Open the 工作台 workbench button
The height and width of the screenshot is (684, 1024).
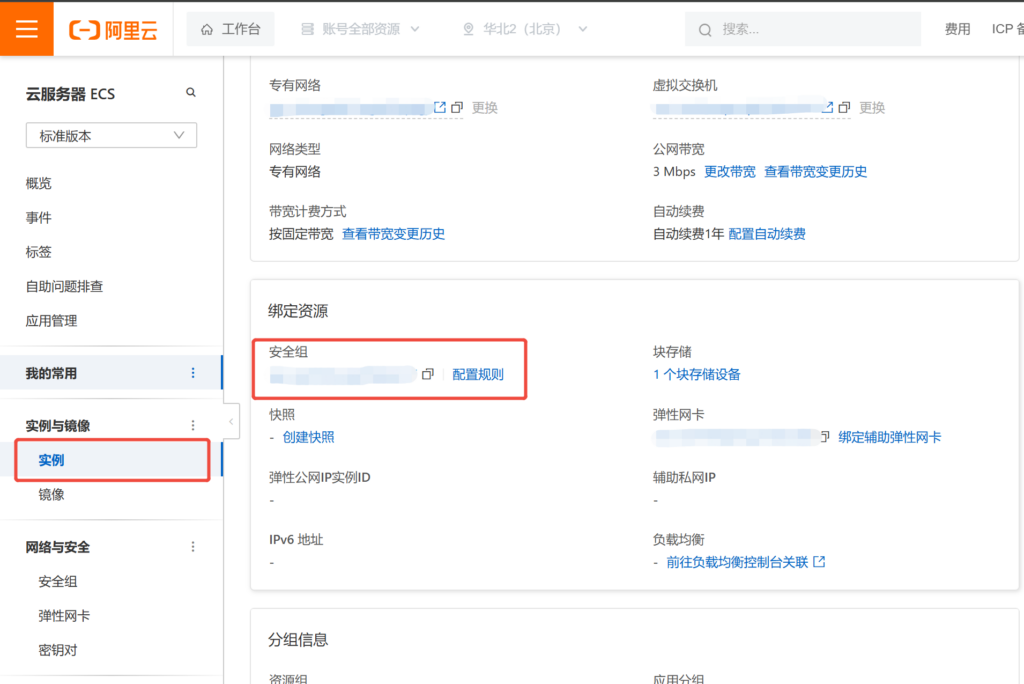click(x=231, y=30)
